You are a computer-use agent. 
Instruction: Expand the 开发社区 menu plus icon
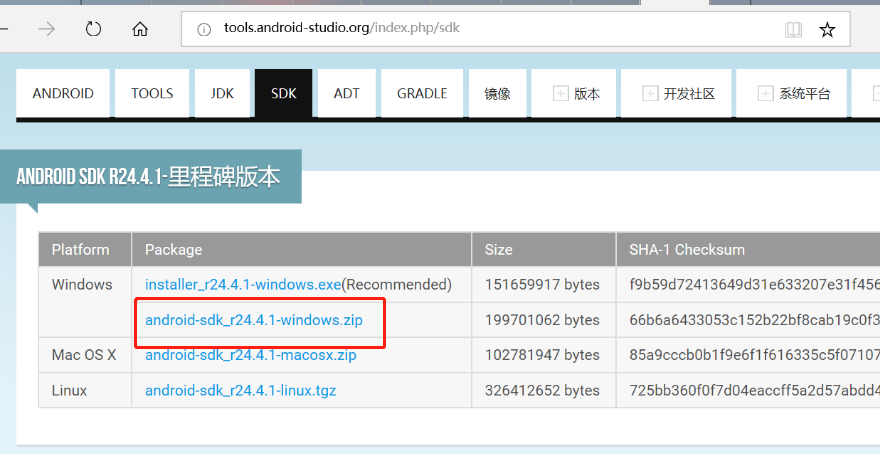coord(650,93)
